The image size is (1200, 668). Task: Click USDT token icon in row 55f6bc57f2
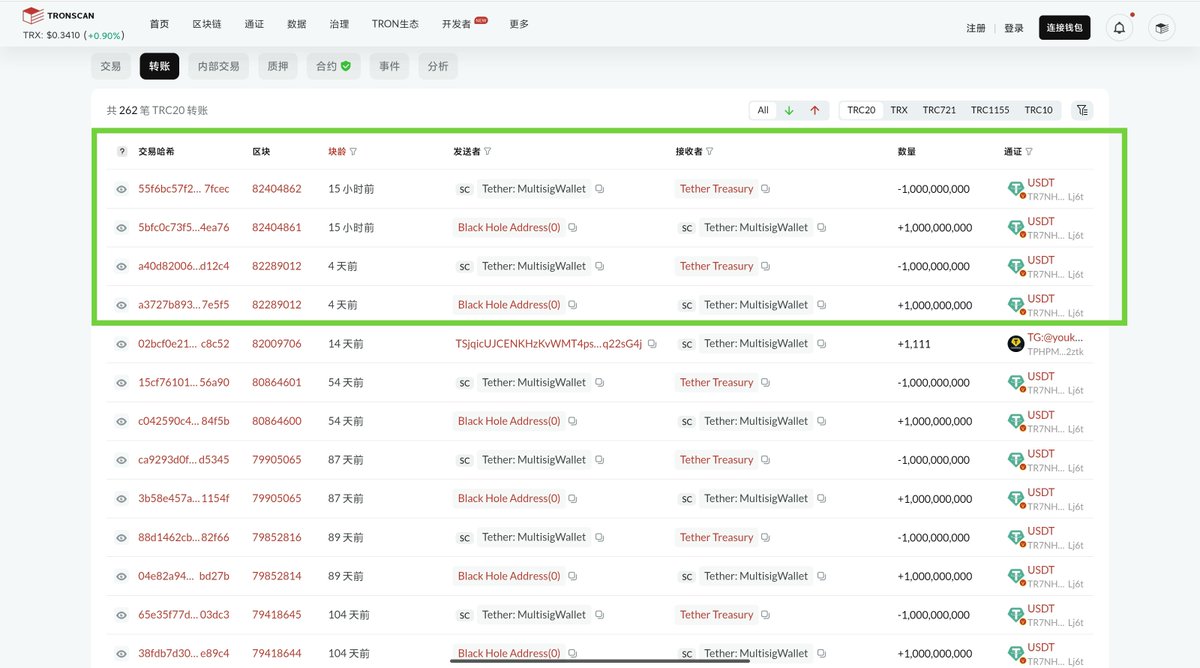pyautogui.click(x=1016, y=189)
